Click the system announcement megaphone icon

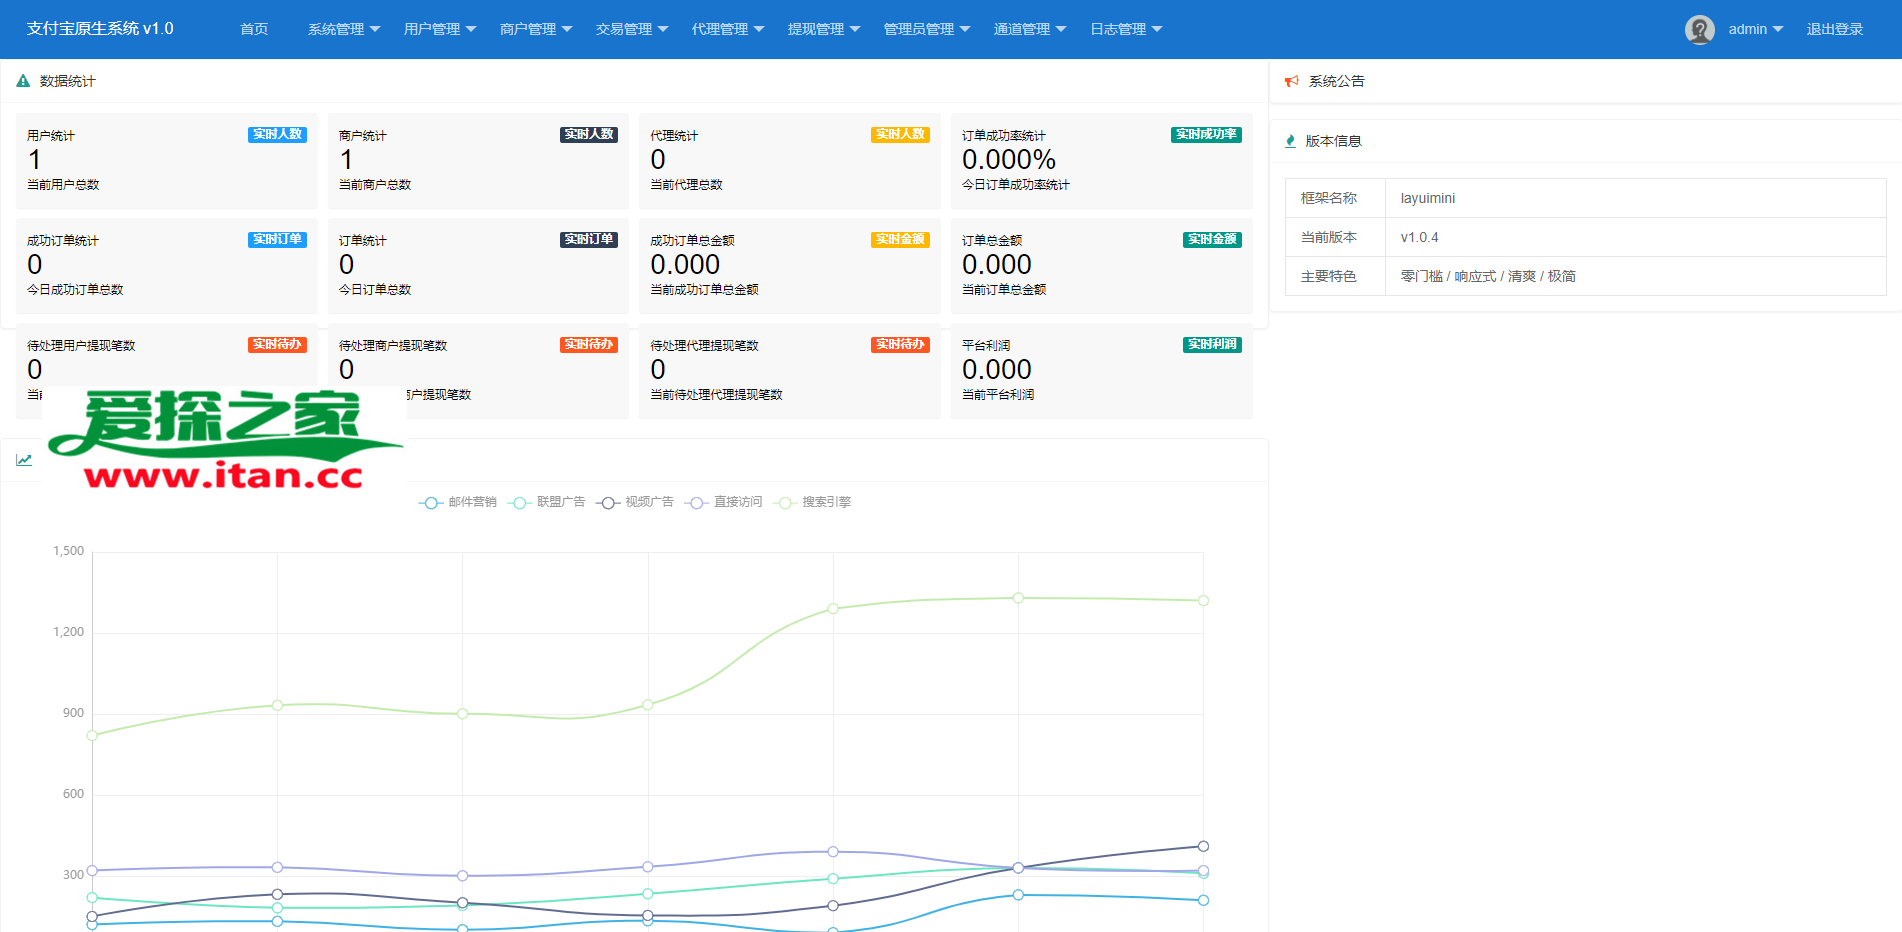(x=1291, y=81)
